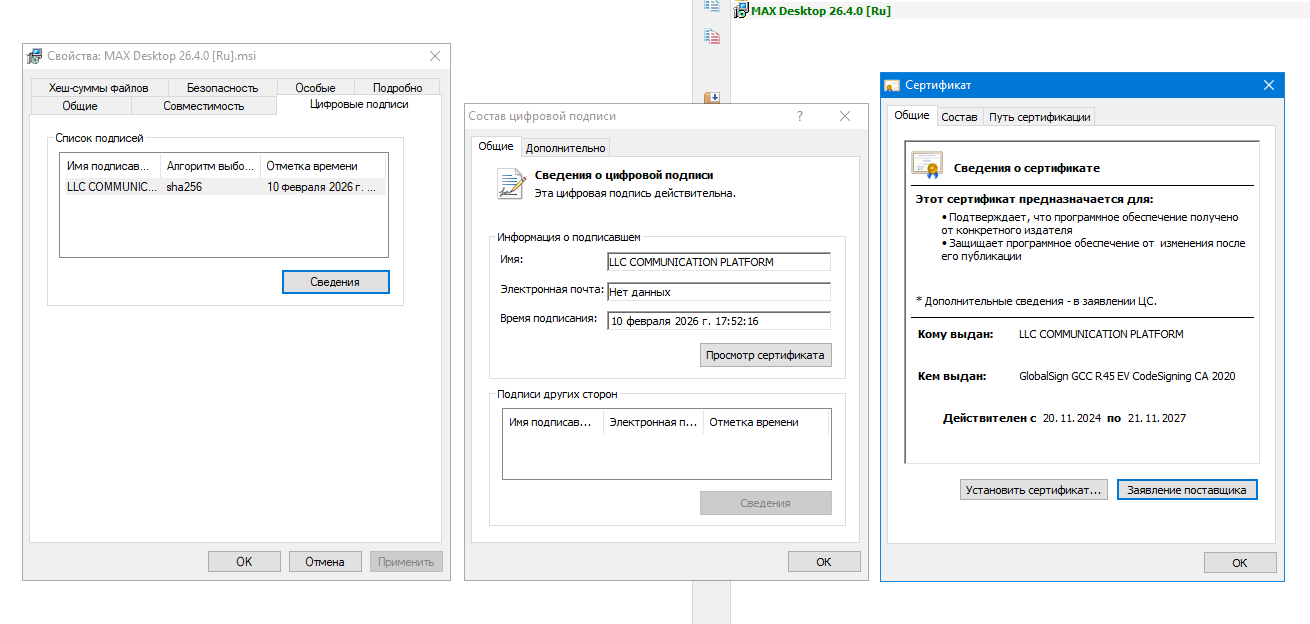This screenshot has height=624, width=1310.
Task: Click the Имя signer name field
Action: 719,262
